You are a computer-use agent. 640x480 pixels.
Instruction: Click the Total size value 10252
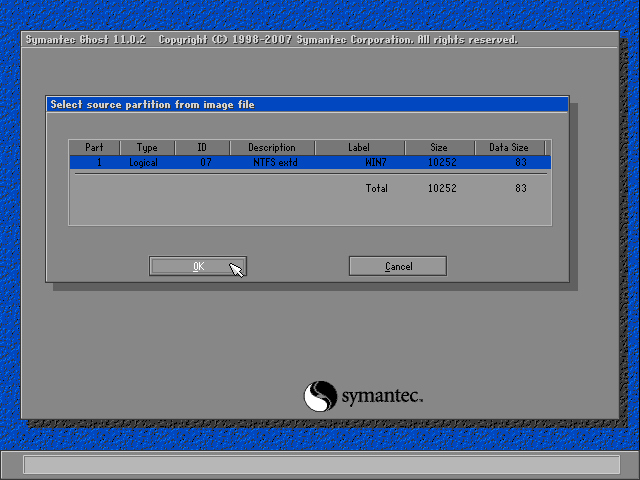pyautogui.click(x=442, y=188)
